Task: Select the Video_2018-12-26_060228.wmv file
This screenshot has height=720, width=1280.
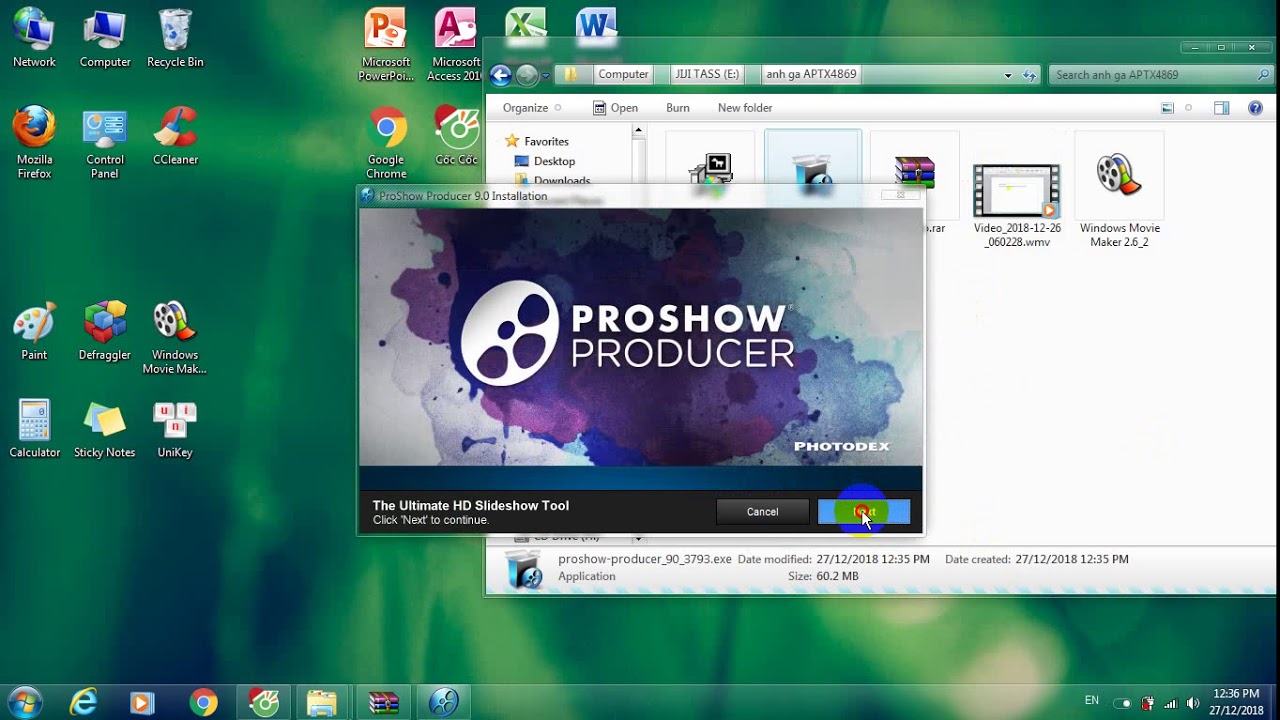Action: (x=1017, y=205)
